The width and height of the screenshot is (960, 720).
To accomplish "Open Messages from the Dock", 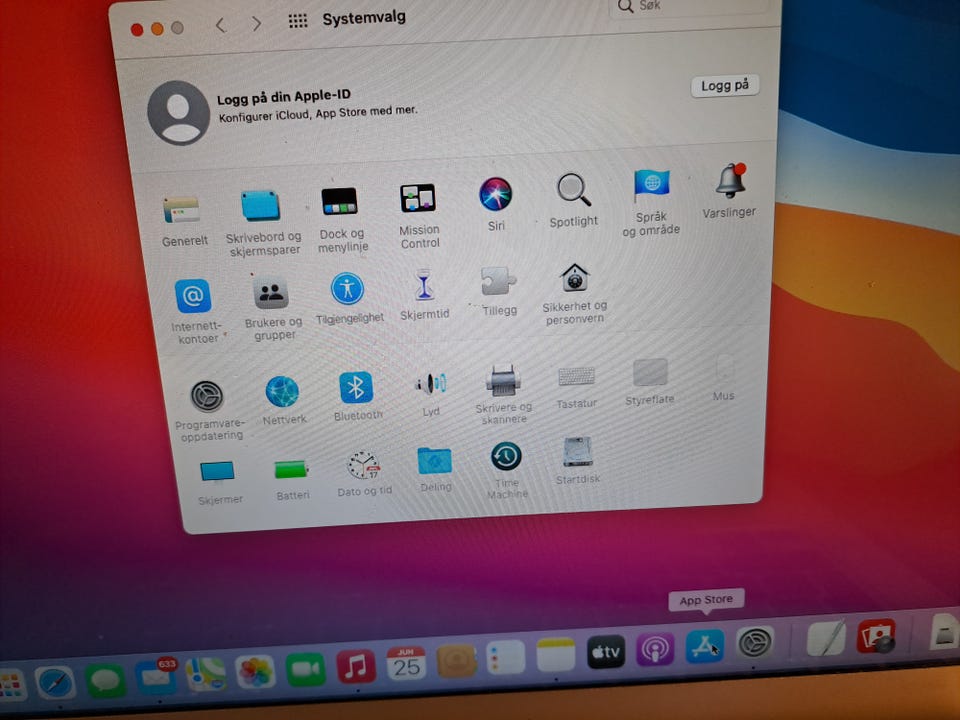I will [x=105, y=680].
